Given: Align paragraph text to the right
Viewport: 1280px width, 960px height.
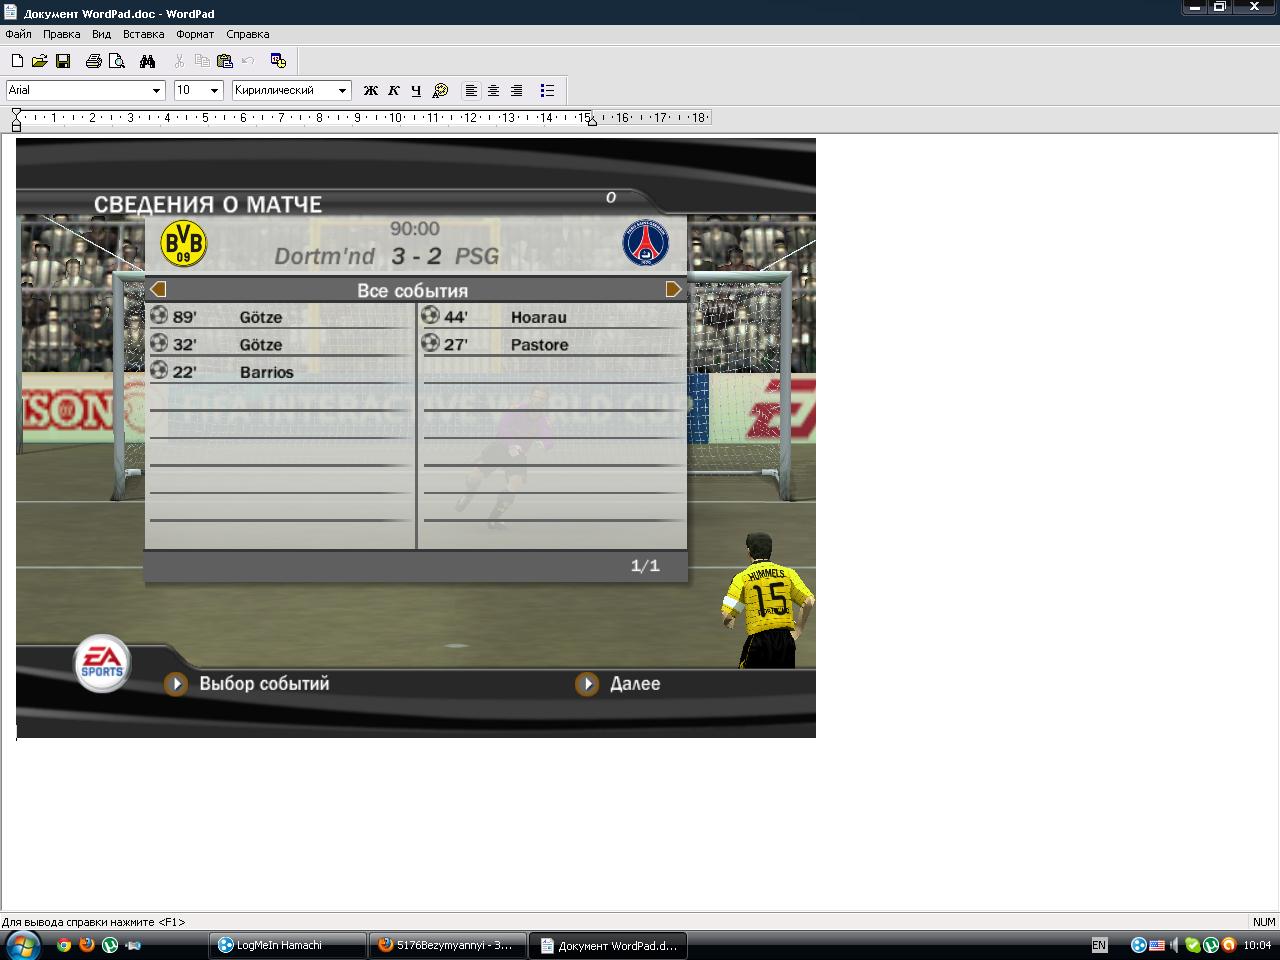Looking at the screenshot, I should click(517, 90).
